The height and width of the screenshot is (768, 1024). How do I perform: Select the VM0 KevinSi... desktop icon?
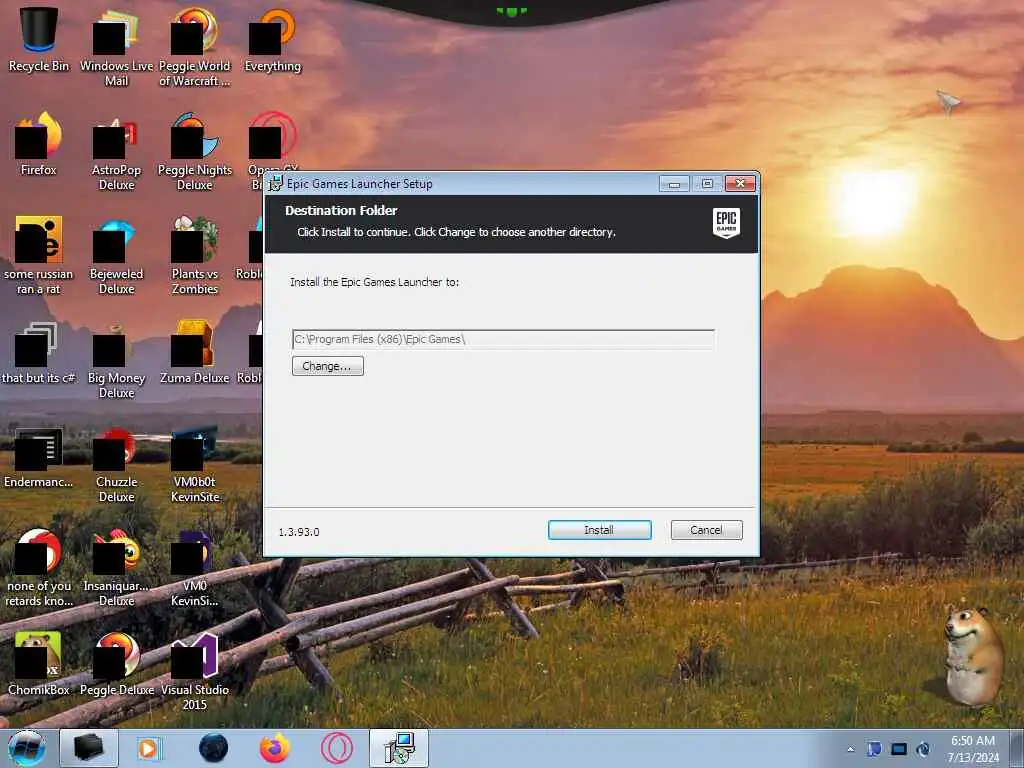(x=195, y=568)
